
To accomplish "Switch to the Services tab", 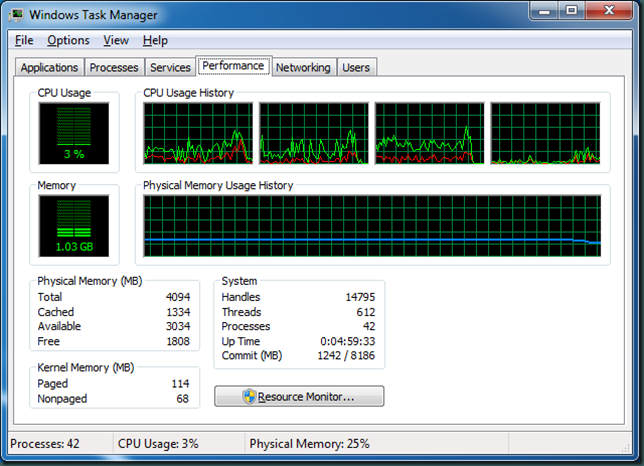I will (170, 67).
